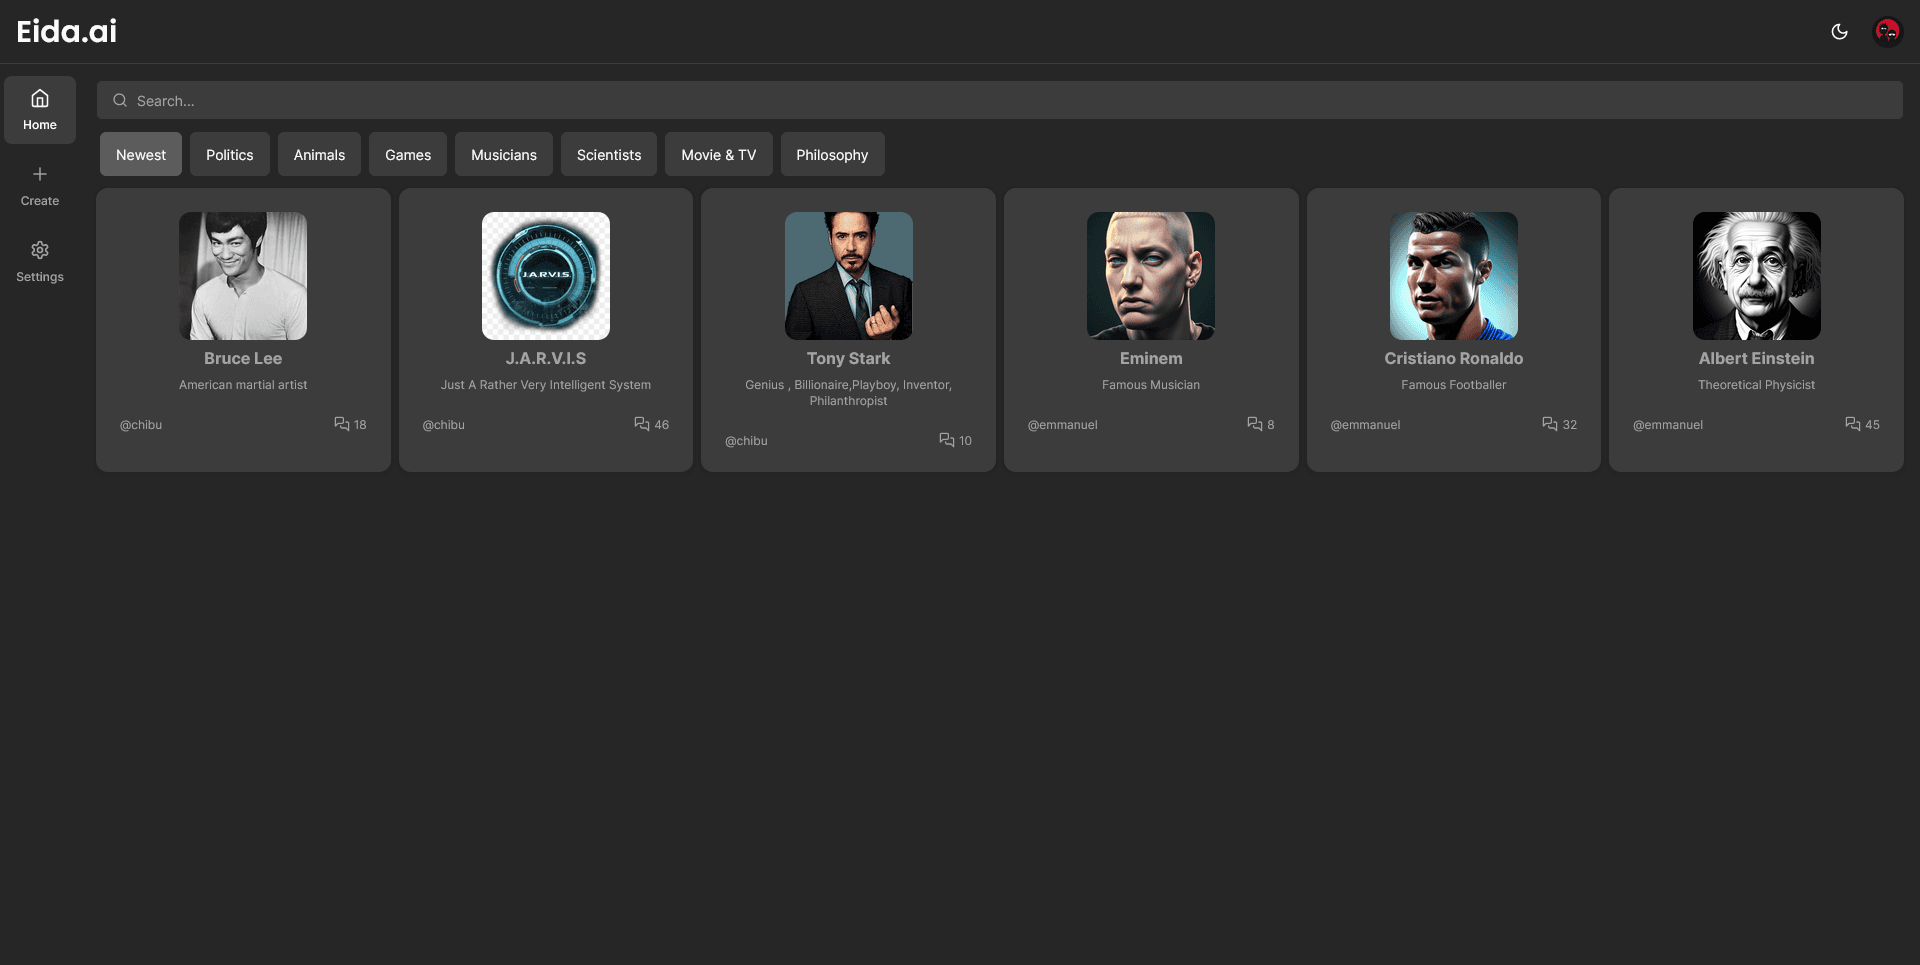This screenshot has height=965, width=1920.
Task: Click @chibu on J.A.R.V.I.S card
Action: 444,425
